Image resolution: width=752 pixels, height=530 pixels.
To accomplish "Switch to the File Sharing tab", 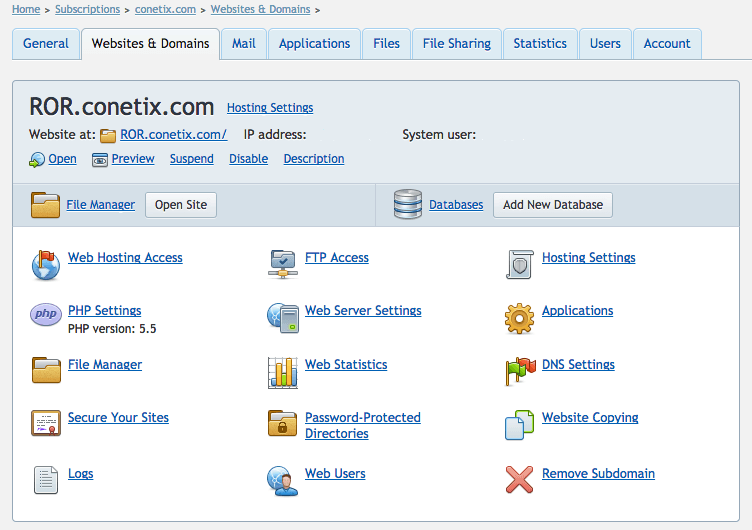I will tap(457, 44).
